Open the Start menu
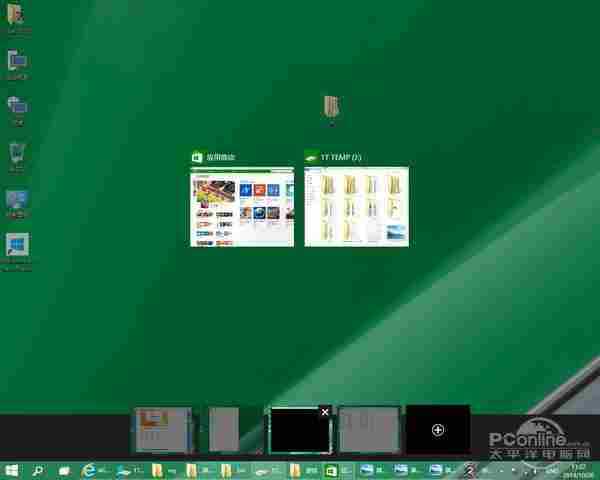Viewport: 600px width, 480px height. point(12,469)
